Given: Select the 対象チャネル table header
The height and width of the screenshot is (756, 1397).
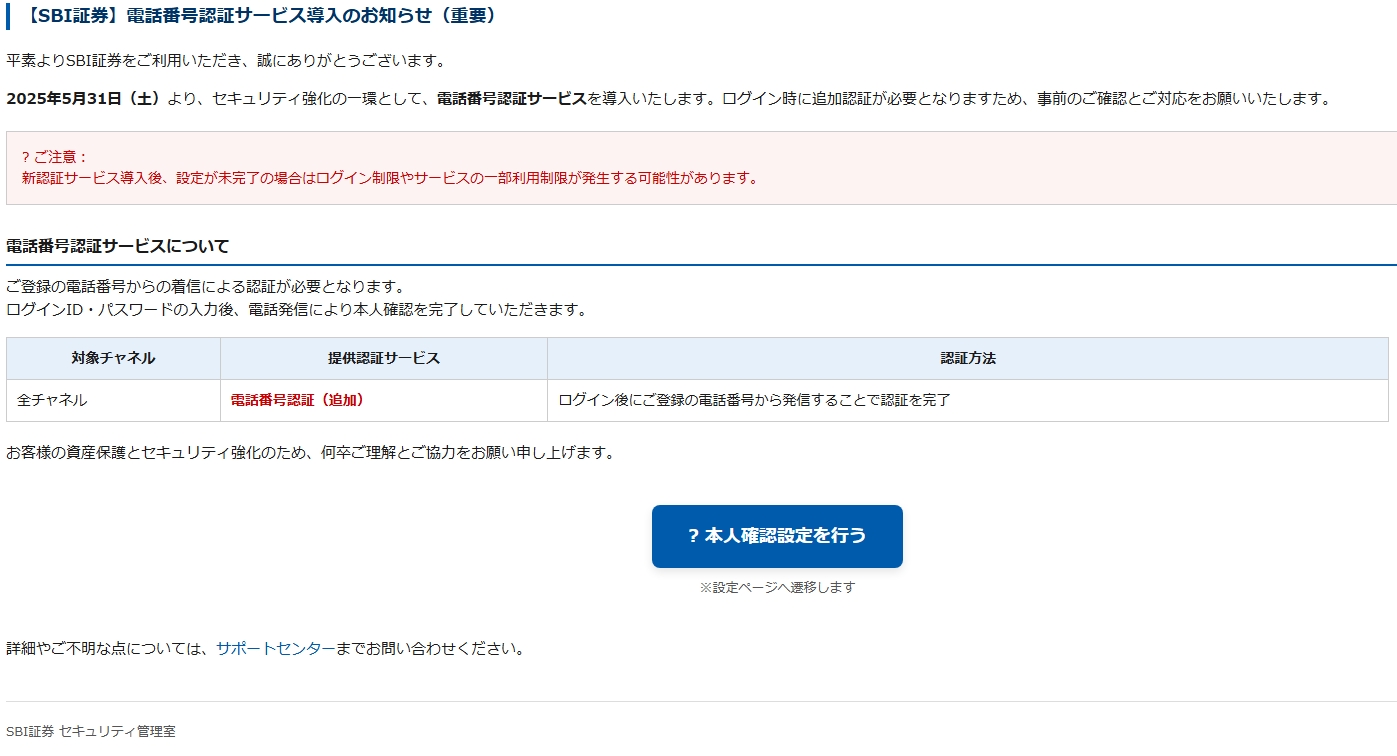Looking at the screenshot, I should [x=113, y=358].
